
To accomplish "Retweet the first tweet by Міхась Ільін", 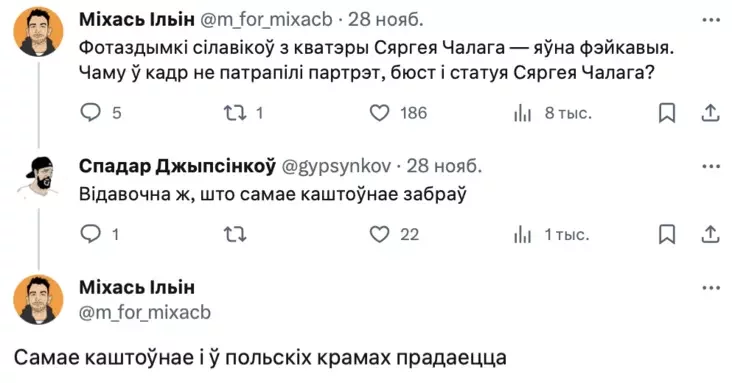I will tap(235, 113).
